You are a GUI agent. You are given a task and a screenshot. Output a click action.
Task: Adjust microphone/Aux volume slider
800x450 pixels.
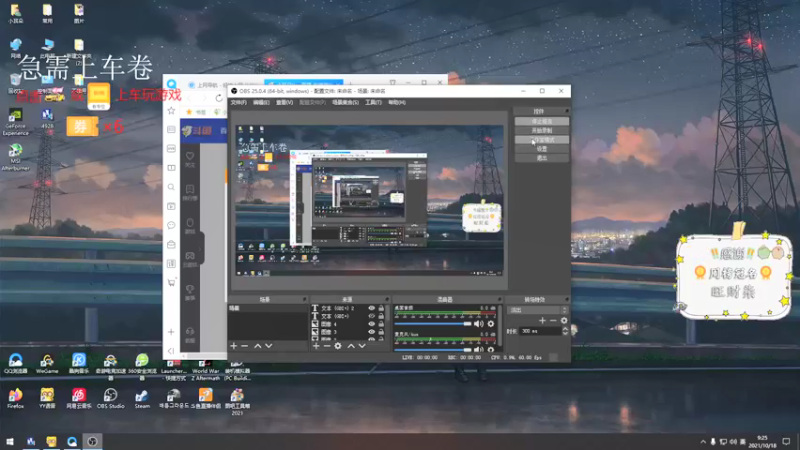pos(433,350)
